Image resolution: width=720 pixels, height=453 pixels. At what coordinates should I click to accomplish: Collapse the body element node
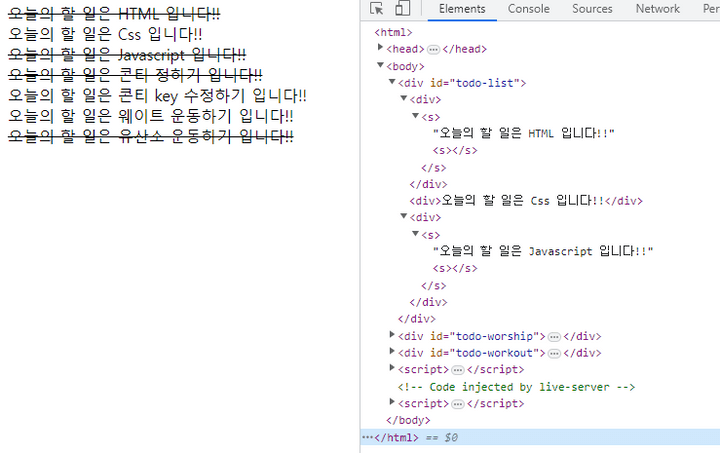point(380,66)
